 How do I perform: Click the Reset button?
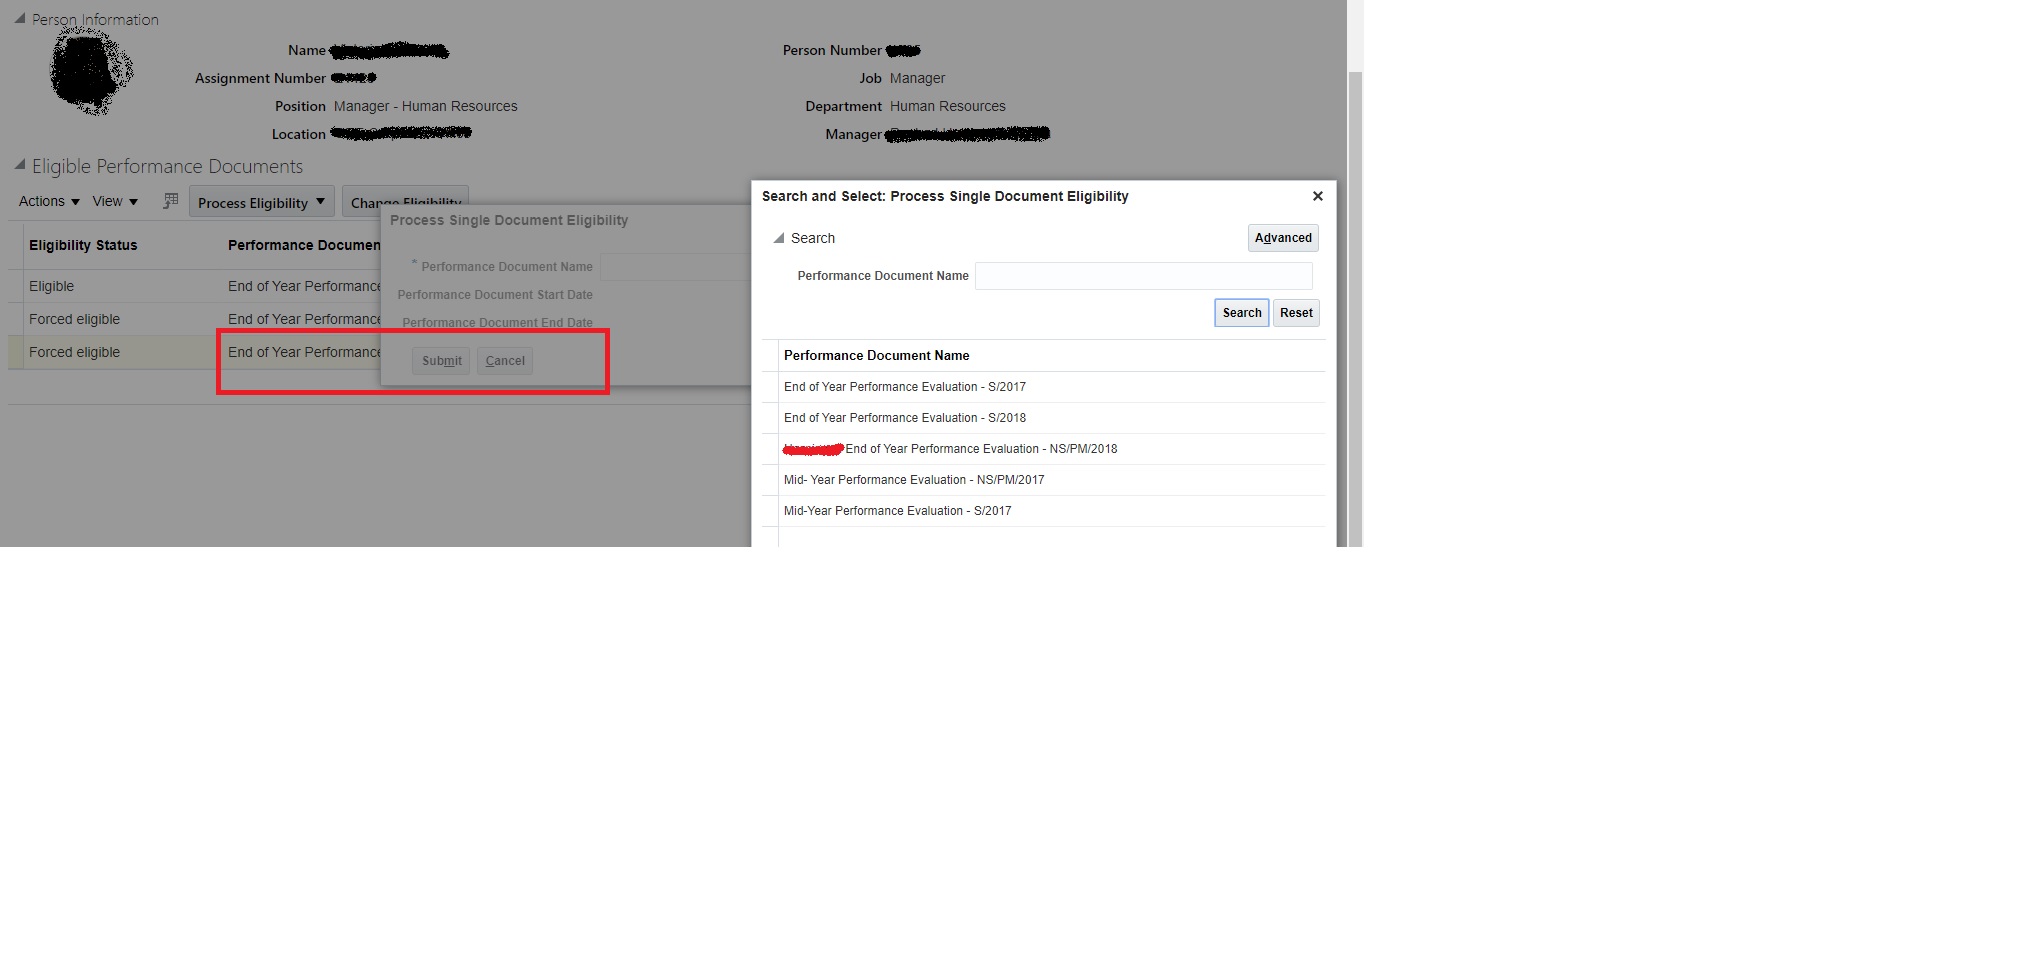(x=1295, y=312)
